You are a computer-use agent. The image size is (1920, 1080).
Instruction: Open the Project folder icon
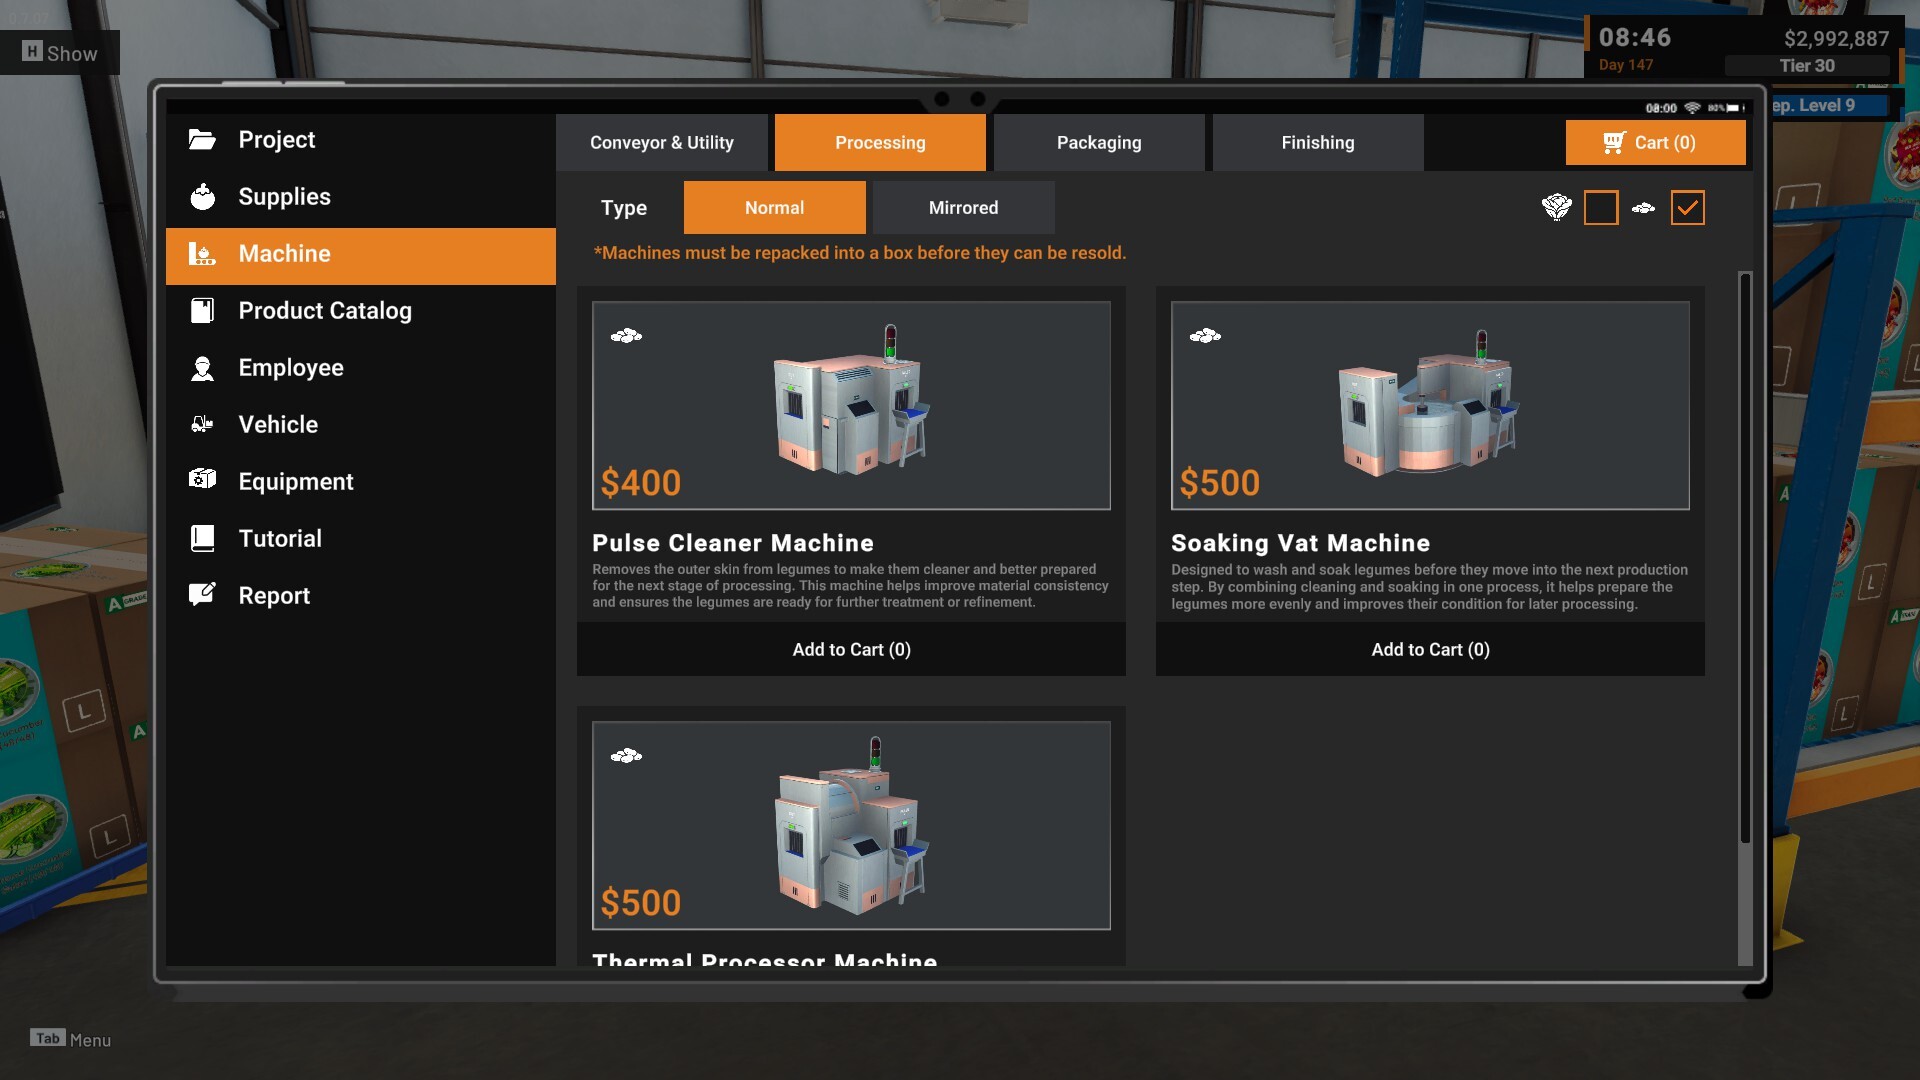pos(202,140)
